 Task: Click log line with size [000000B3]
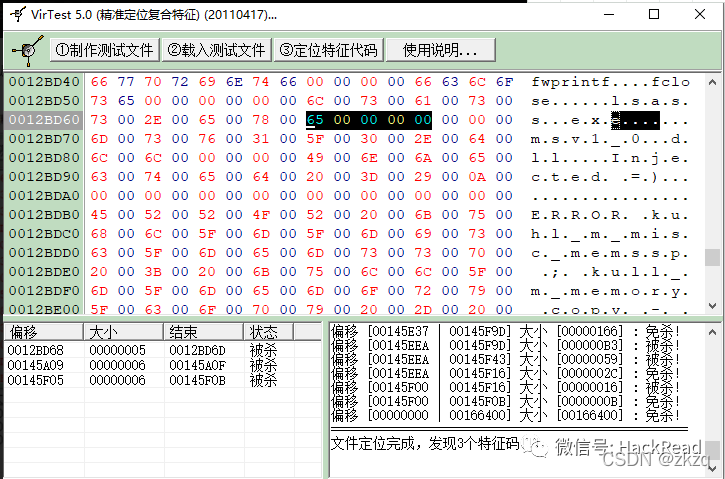point(506,345)
